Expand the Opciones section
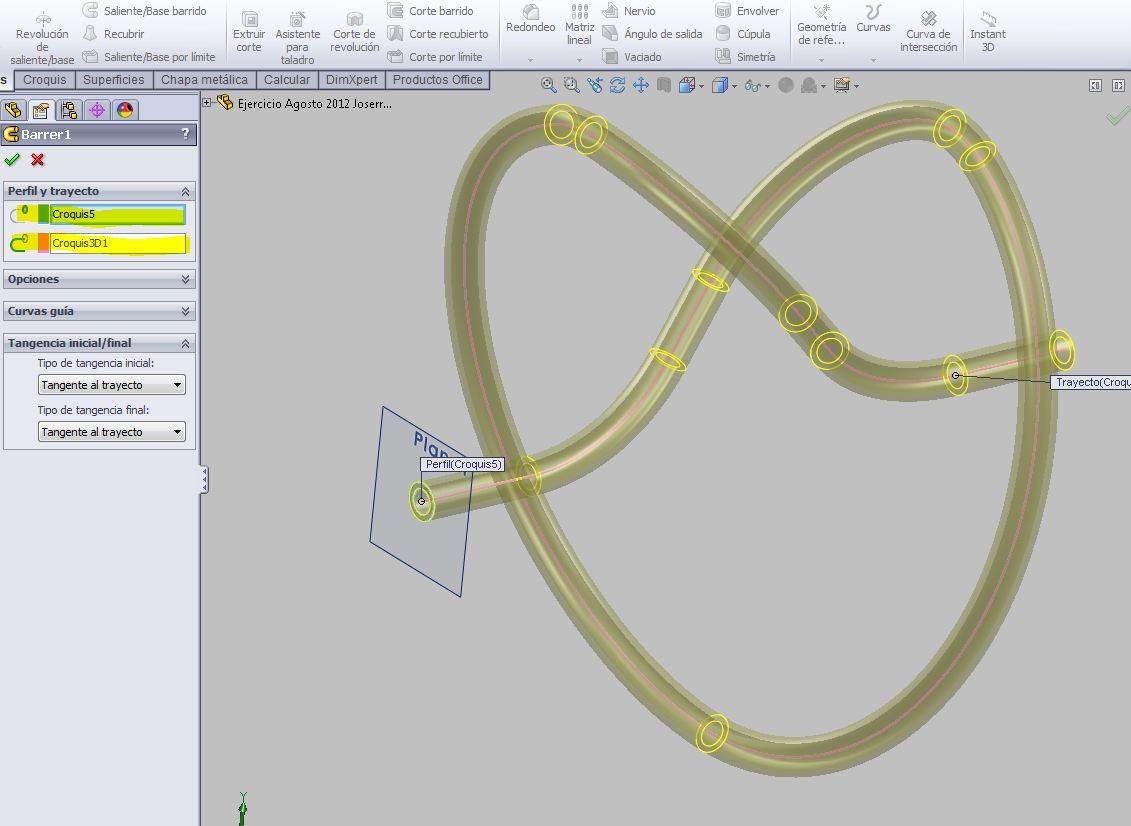The height and width of the screenshot is (826, 1131). point(186,279)
